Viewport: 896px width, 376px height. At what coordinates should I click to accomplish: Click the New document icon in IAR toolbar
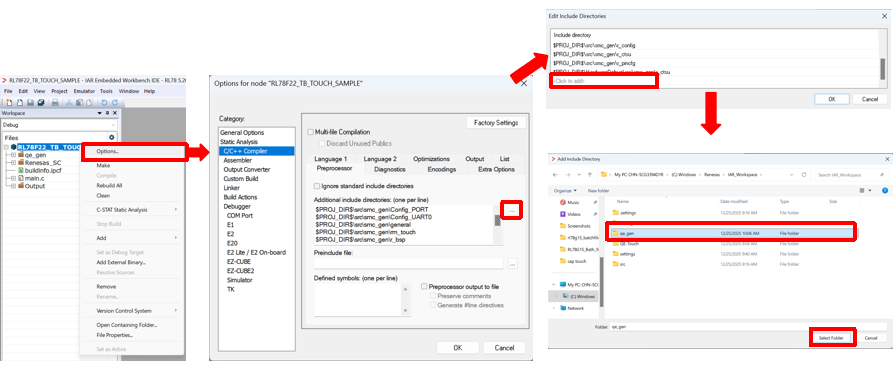point(10,103)
